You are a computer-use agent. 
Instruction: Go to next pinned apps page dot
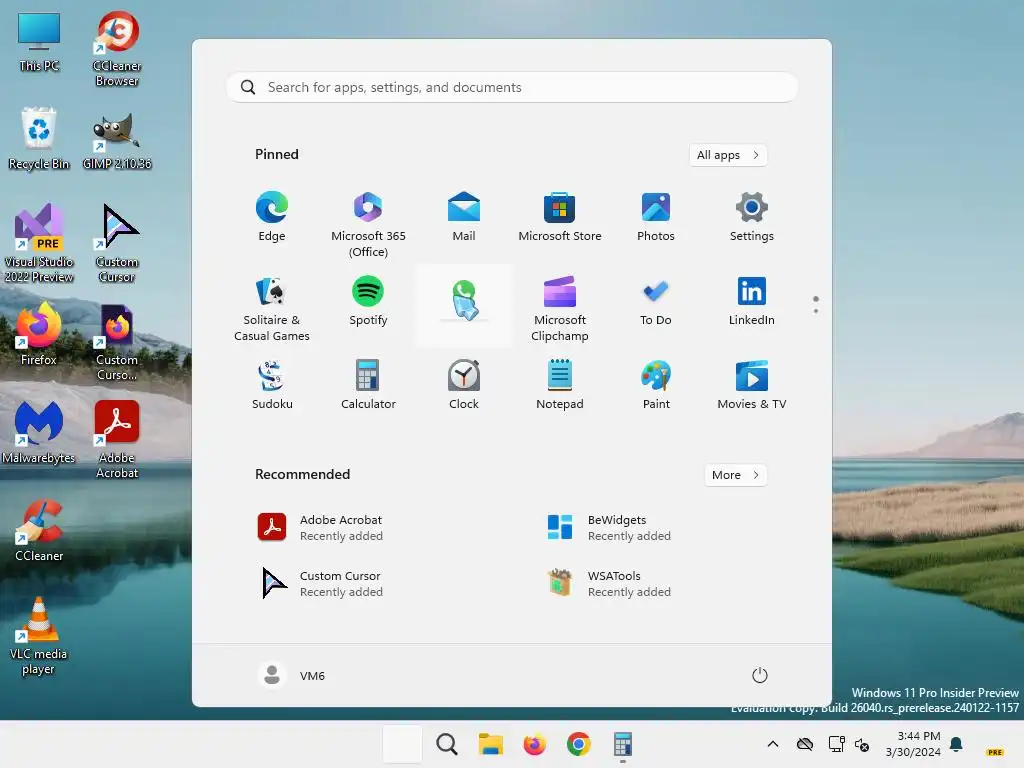click(816, 311)
